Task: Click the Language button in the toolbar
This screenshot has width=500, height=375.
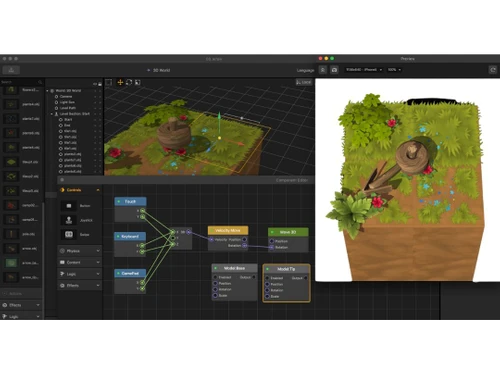Action: pos(305,70)
